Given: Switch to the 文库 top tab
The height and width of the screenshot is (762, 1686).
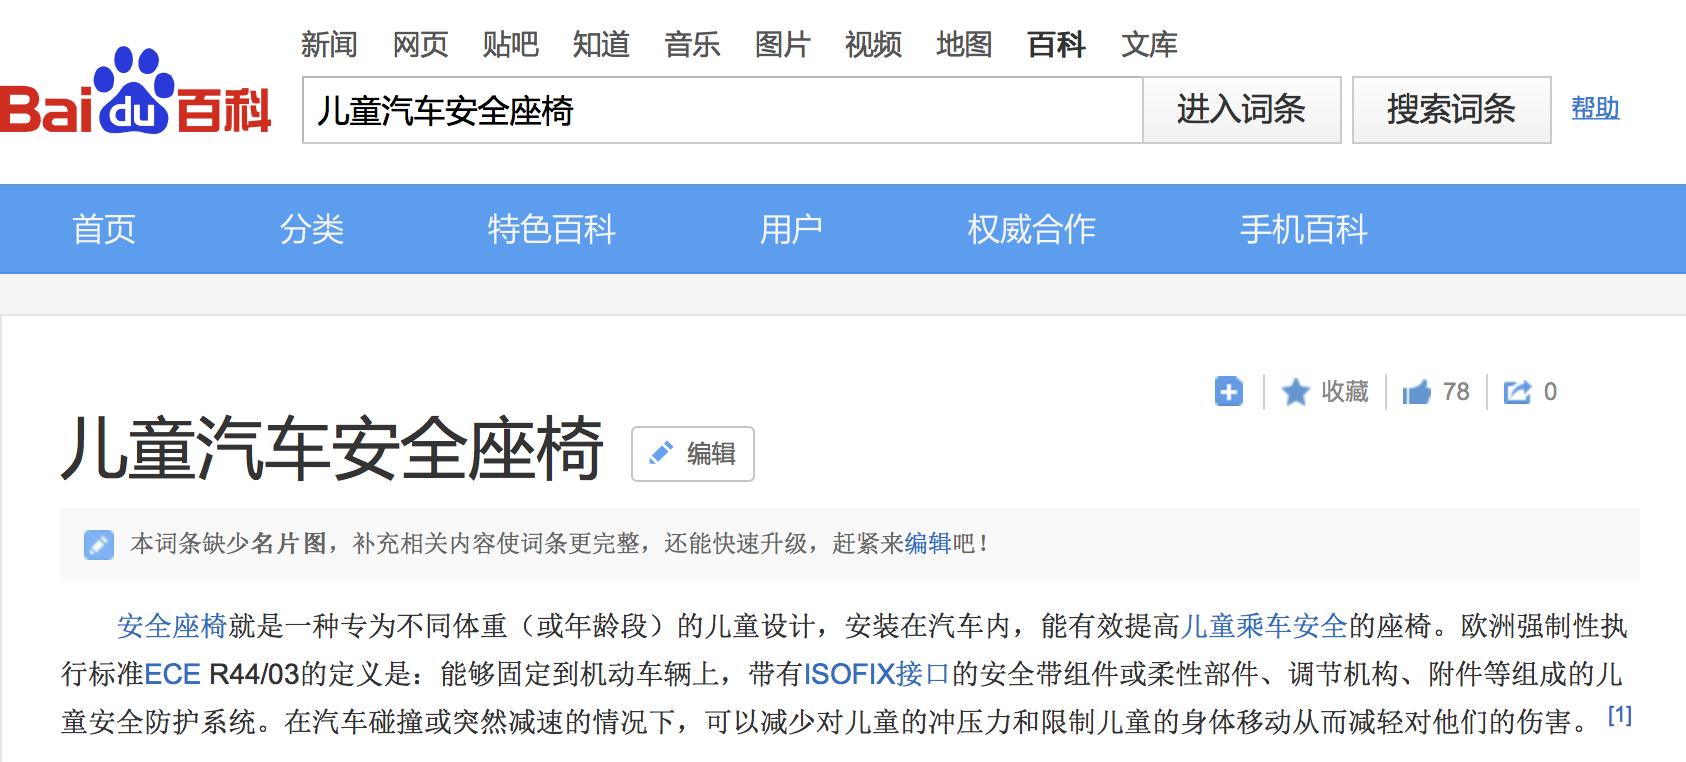Looking at the screenshot, I should tap(1149, 44).
